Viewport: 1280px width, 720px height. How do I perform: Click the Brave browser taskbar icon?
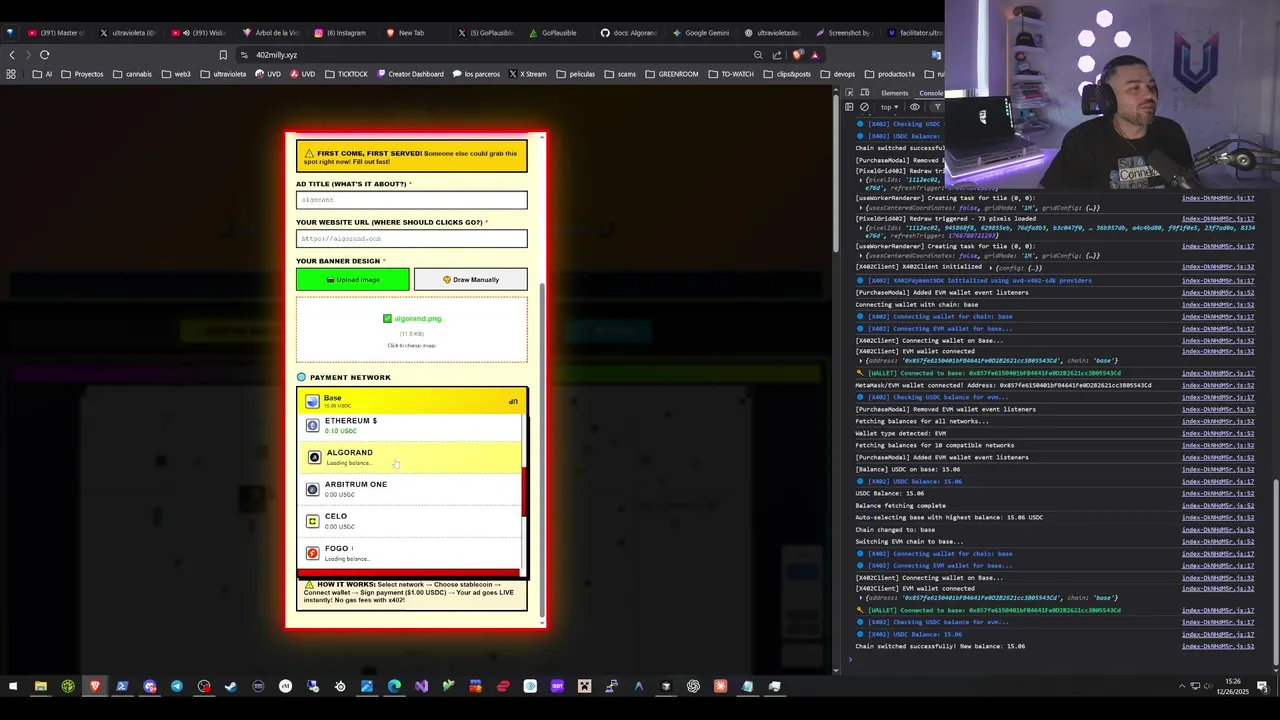[x=95, y=686]
